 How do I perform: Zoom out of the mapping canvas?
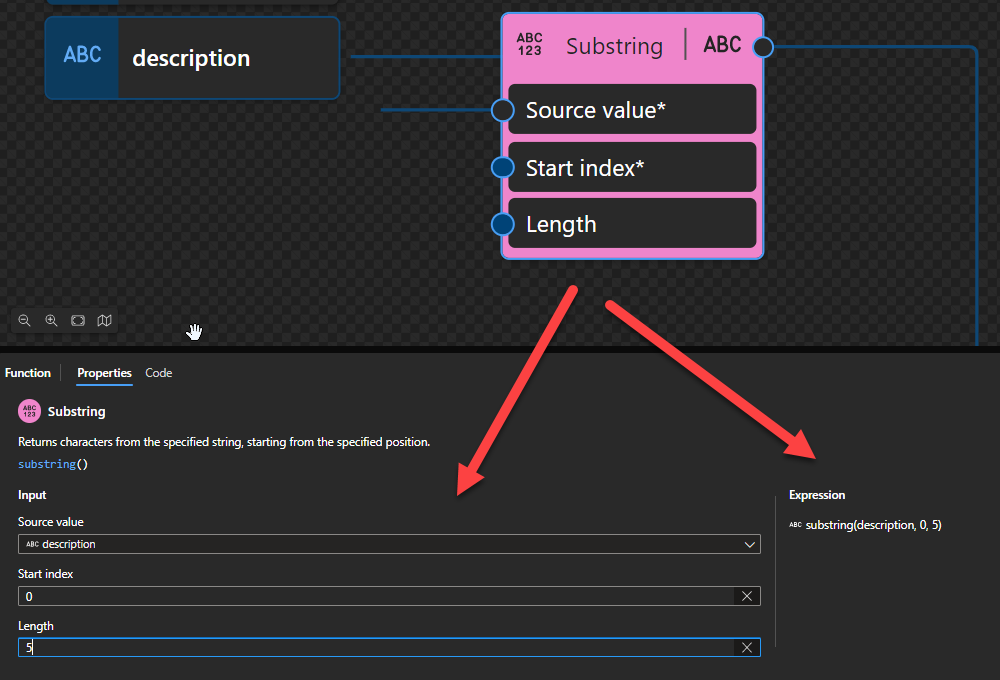[25, 321]
